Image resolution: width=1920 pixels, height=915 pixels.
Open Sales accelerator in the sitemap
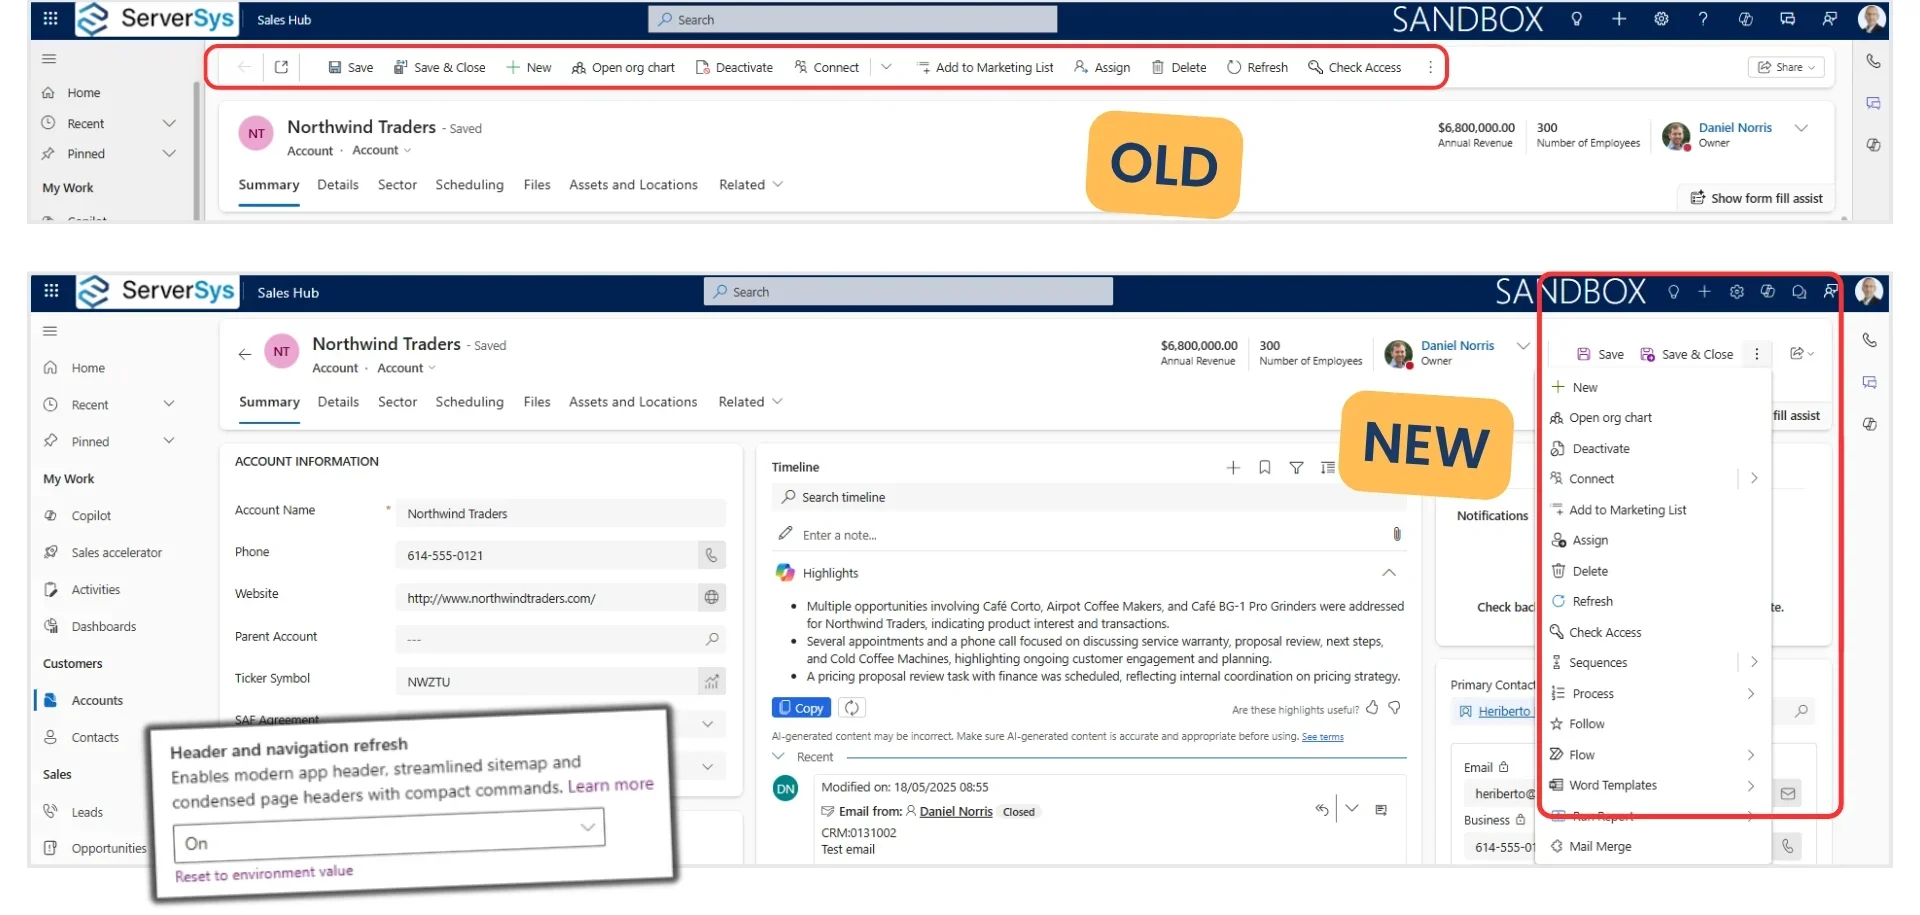116,553
